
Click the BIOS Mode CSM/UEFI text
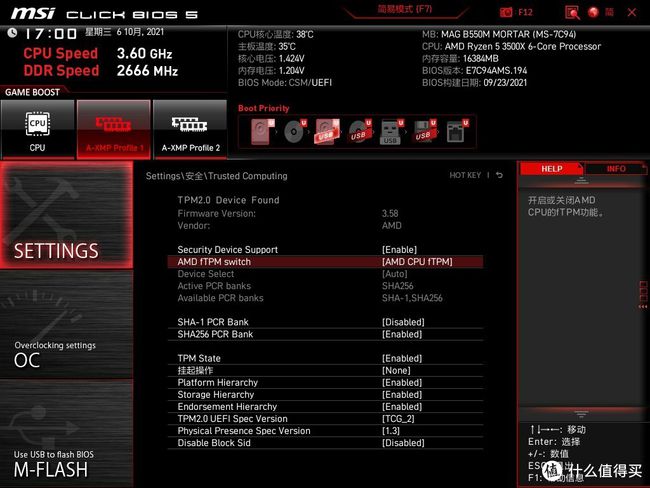[x=285, y=83]
